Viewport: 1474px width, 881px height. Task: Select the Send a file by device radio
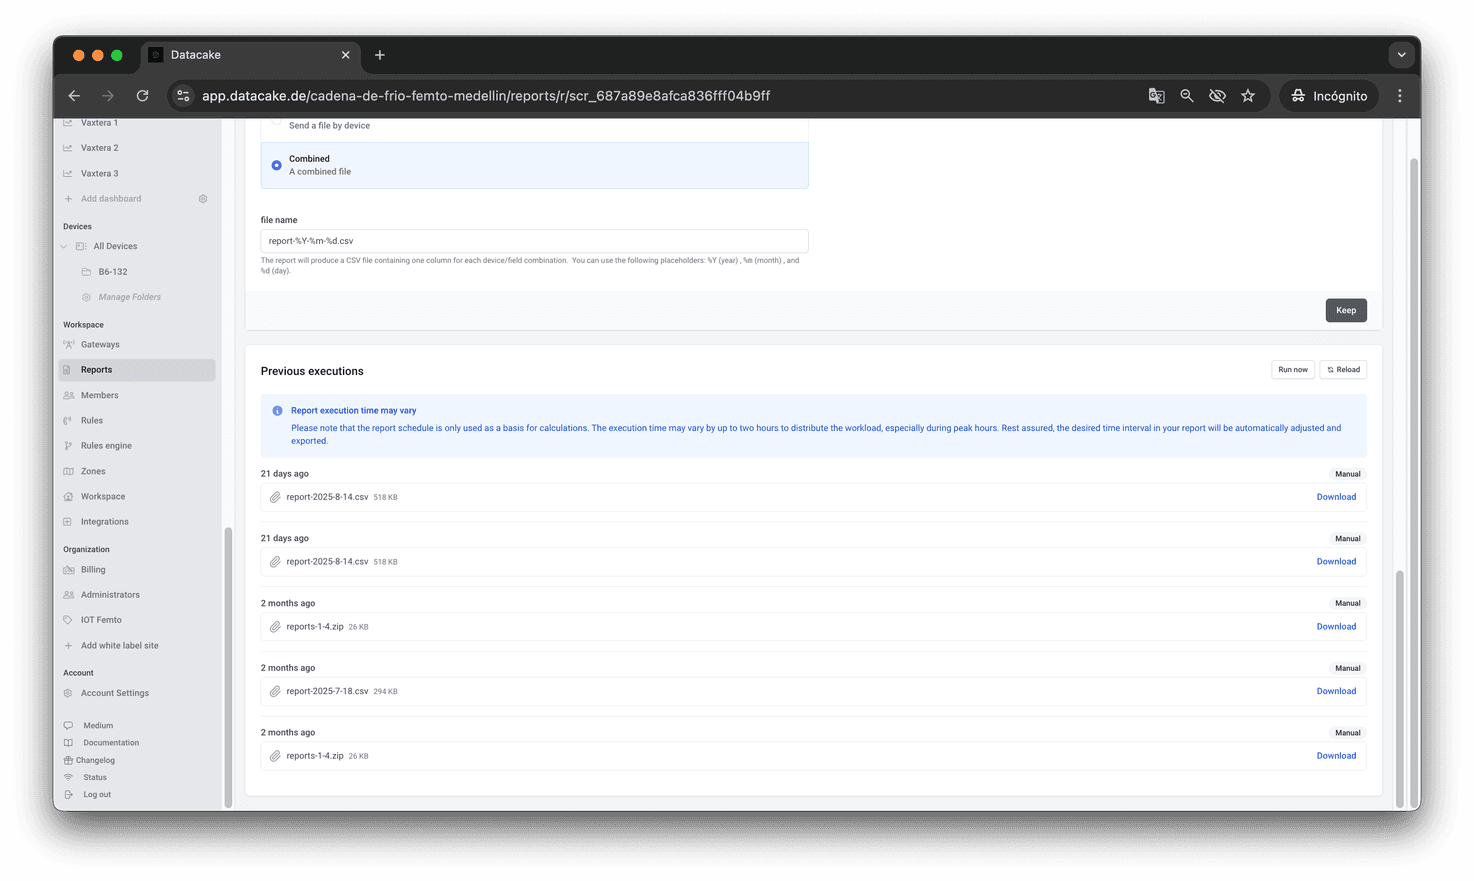point(277,120)
